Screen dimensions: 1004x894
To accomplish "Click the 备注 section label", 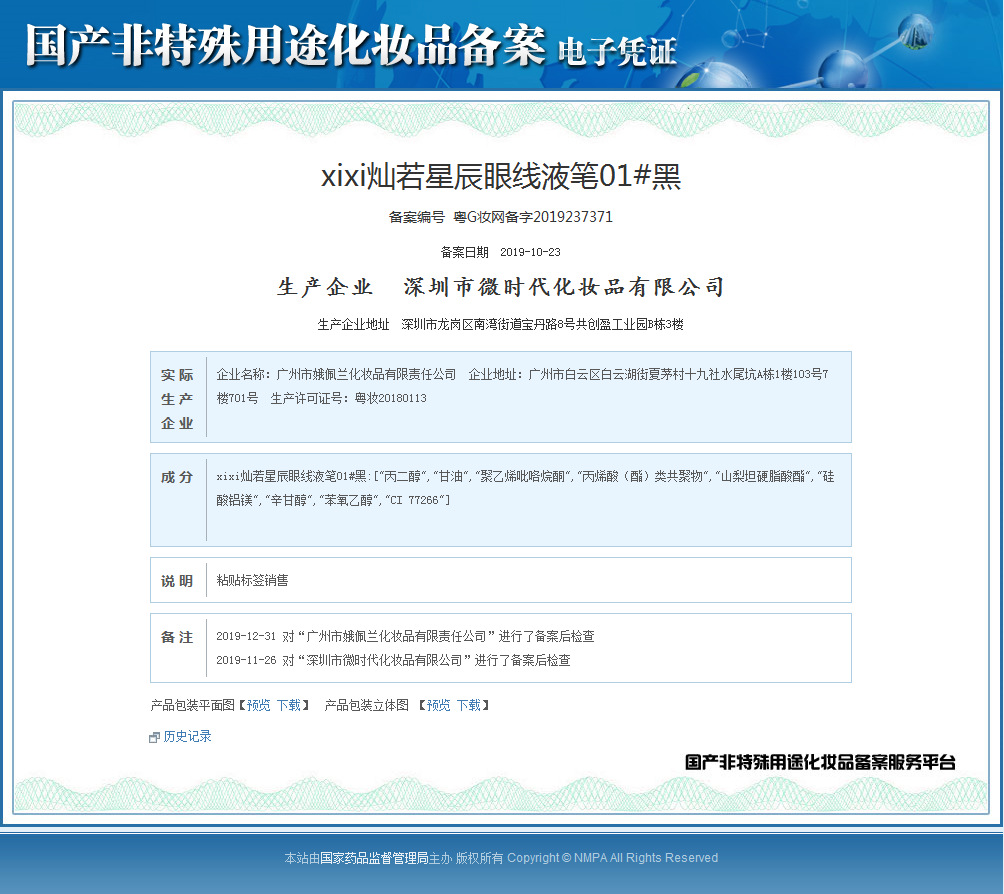I will click(x=177, y=637).
